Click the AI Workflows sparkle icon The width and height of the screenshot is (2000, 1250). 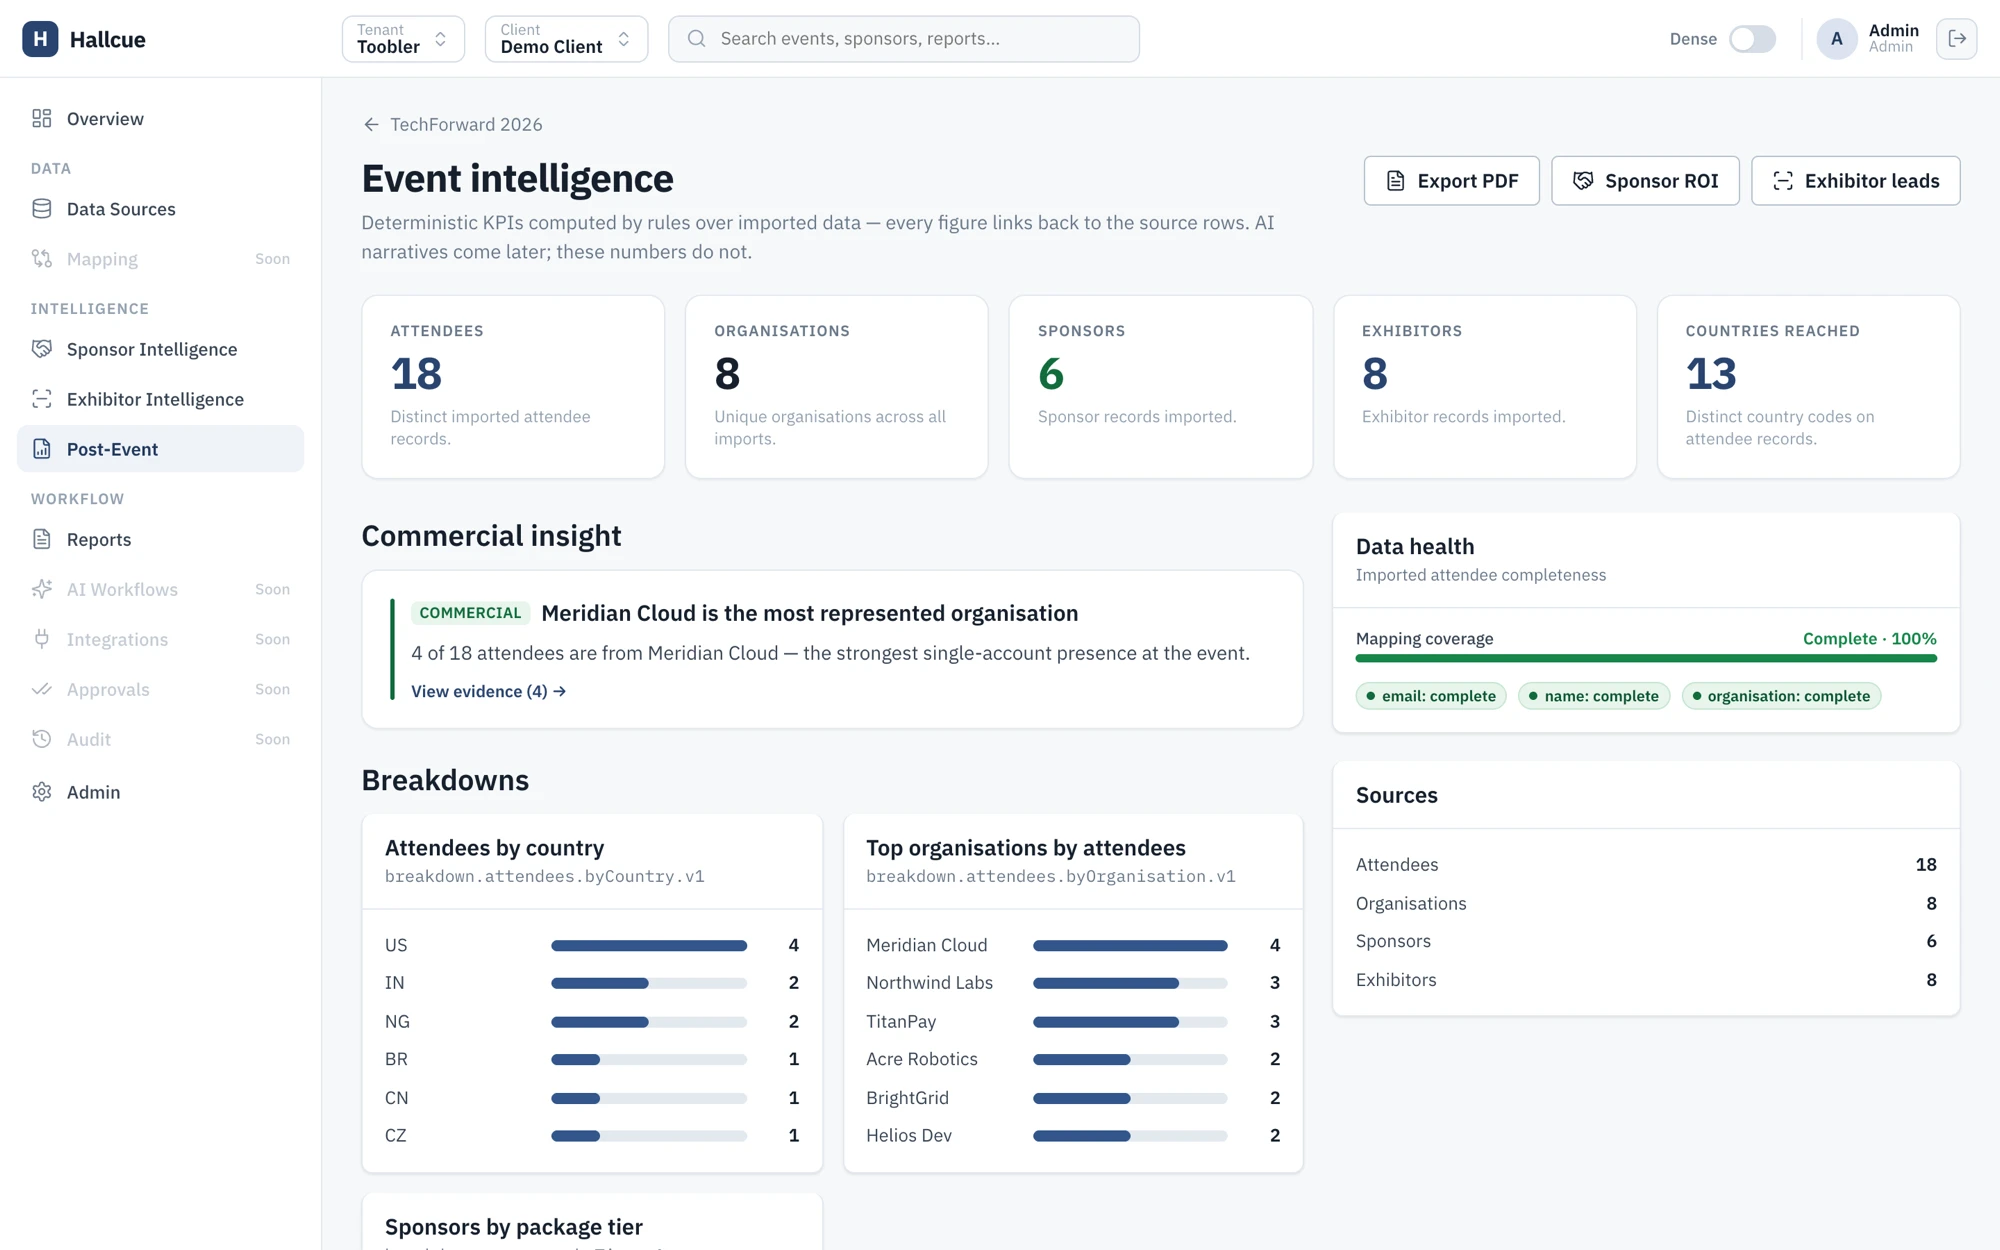point(42,588)
